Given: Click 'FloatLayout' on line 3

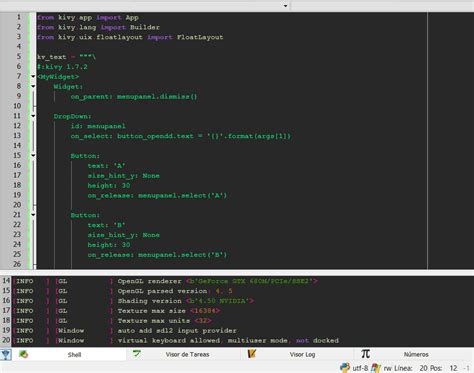Looking at the screenshot, I should pos(200,37).
